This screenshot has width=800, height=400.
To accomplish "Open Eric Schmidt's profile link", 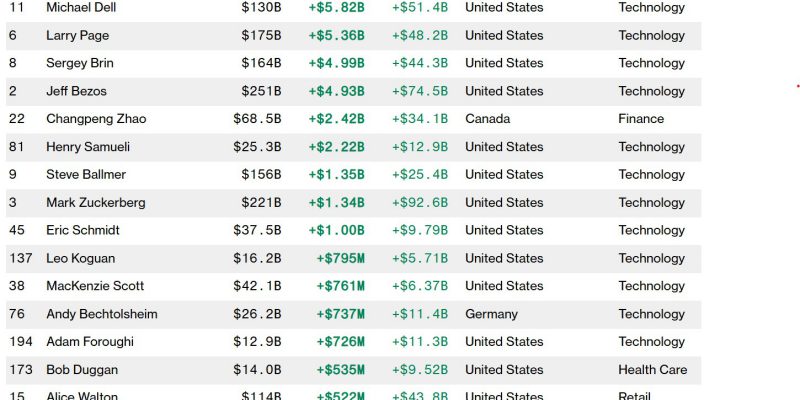I will point(83,230).
